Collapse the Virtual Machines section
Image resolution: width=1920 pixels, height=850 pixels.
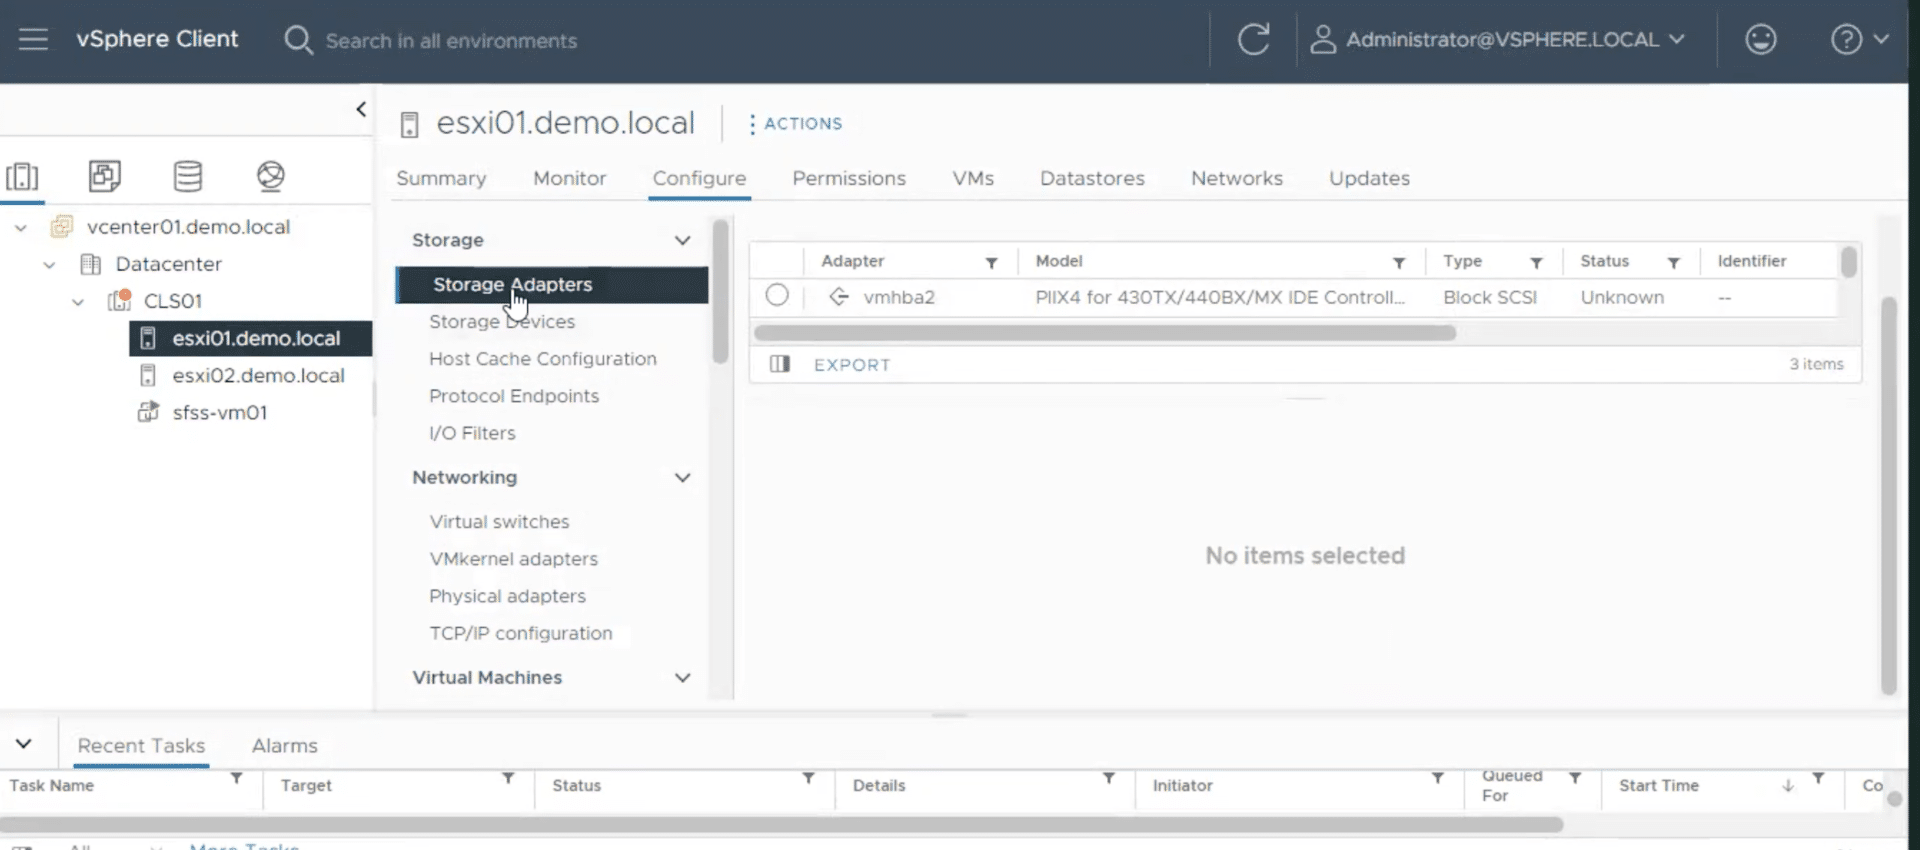tap(682, 677)
